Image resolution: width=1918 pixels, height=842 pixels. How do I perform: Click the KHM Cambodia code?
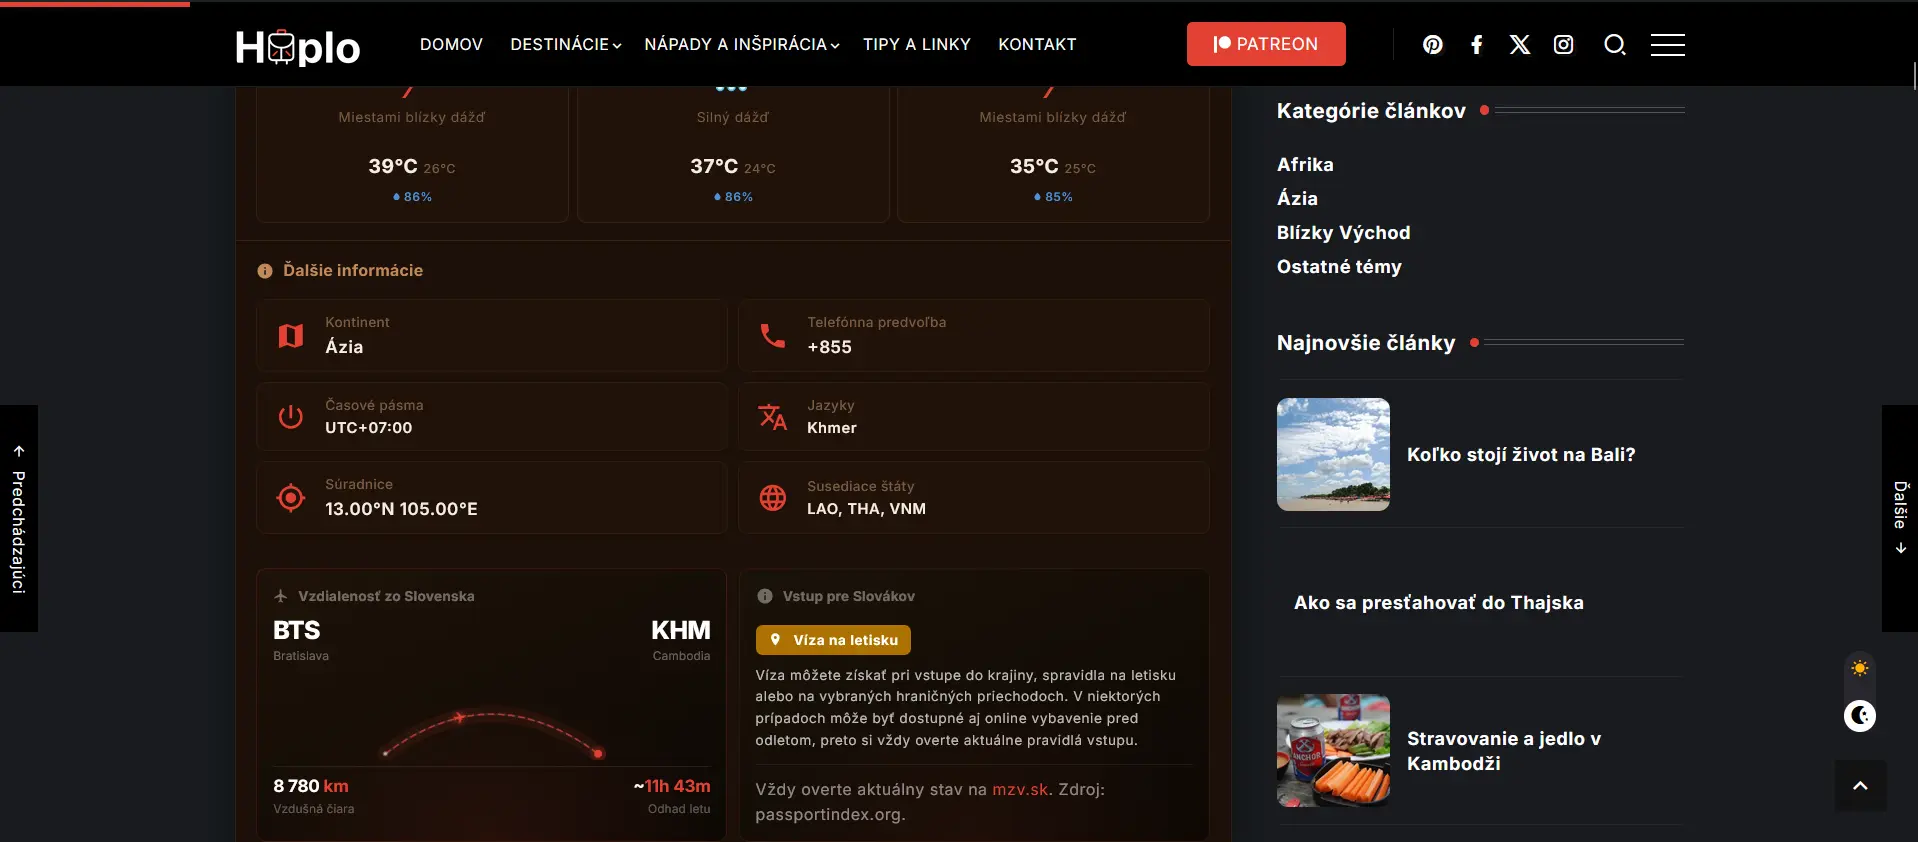coord(681,631)
